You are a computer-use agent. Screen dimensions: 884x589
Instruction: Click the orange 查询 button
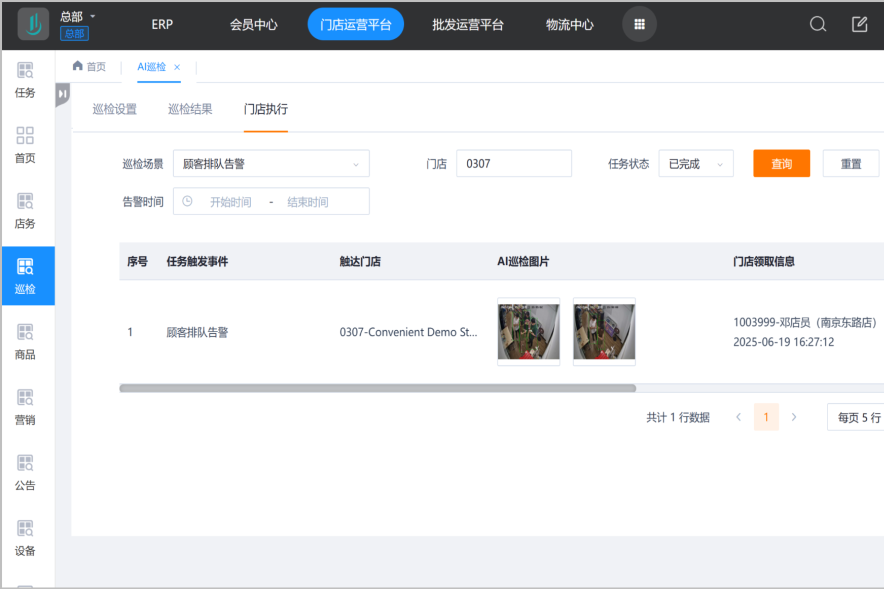(781, 164)
